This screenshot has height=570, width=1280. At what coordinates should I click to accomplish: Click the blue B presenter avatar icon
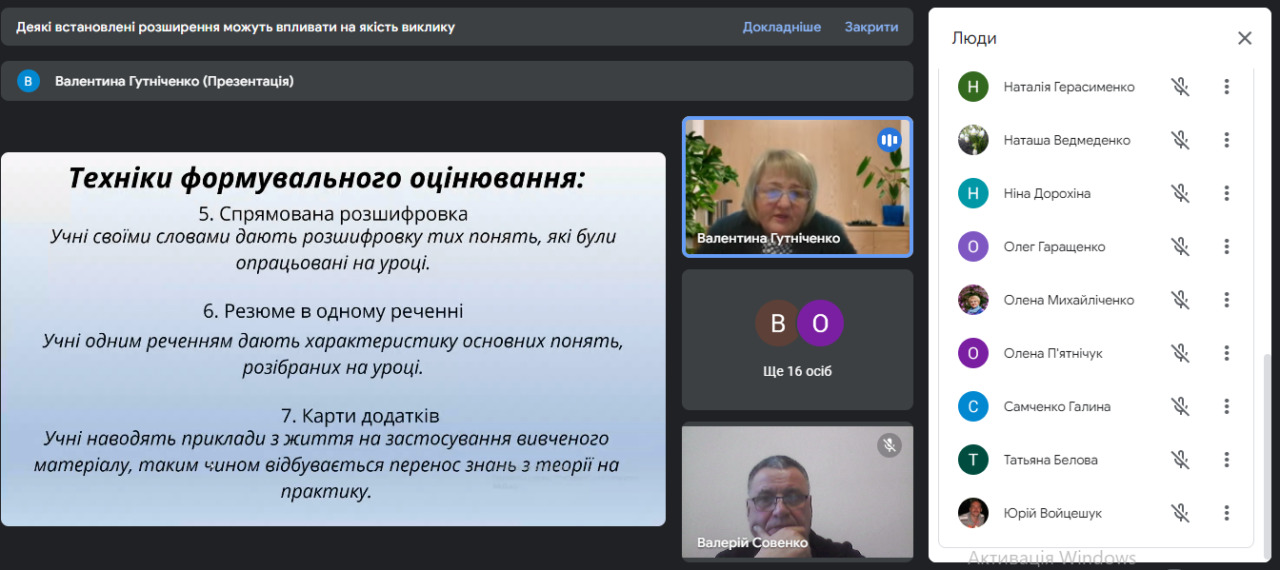(x=28, y=81)
